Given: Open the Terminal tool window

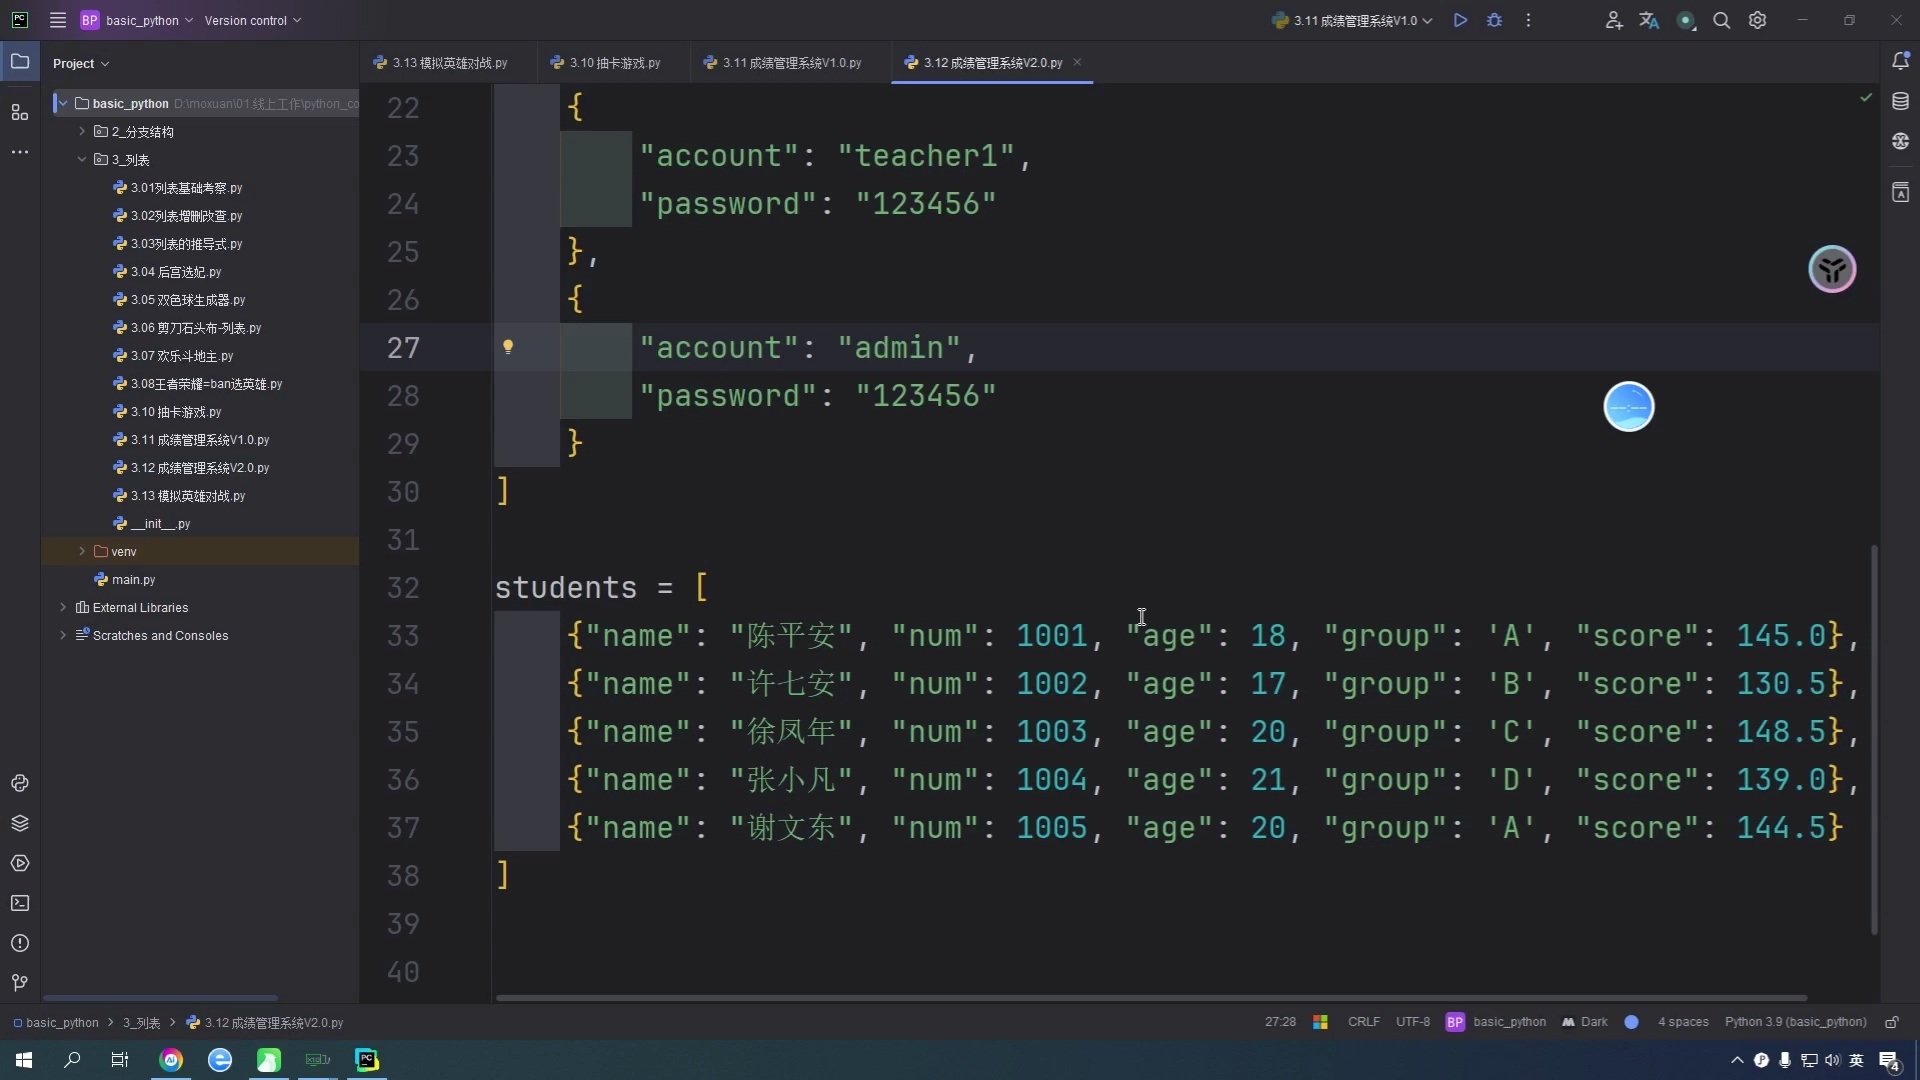Looking at the screenshot, I should click(x=20, y=904).
